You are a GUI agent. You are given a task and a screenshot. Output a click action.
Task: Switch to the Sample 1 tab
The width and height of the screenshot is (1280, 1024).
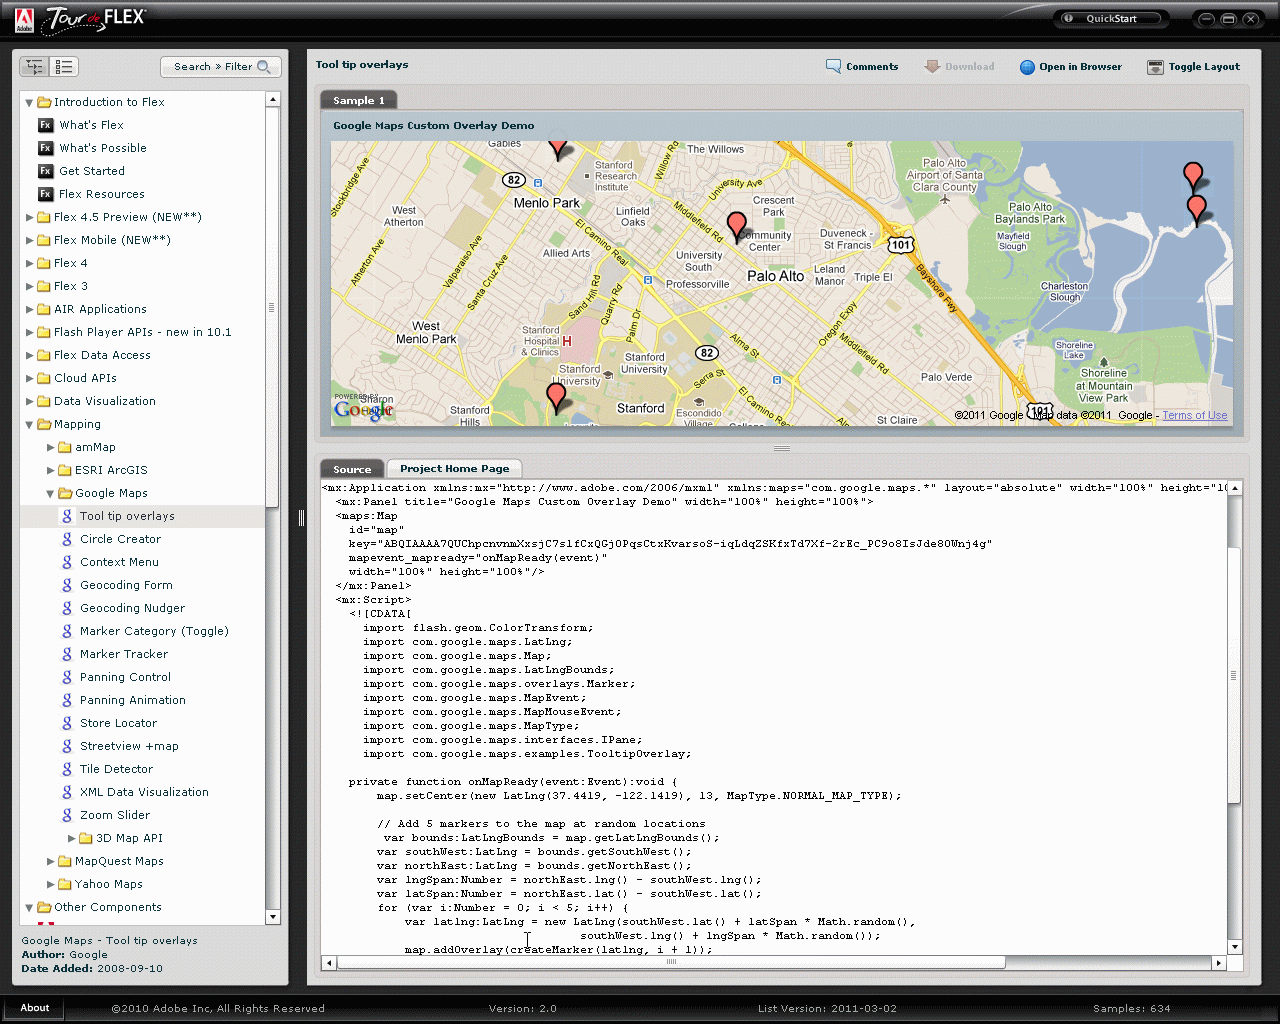pos(359,100)
